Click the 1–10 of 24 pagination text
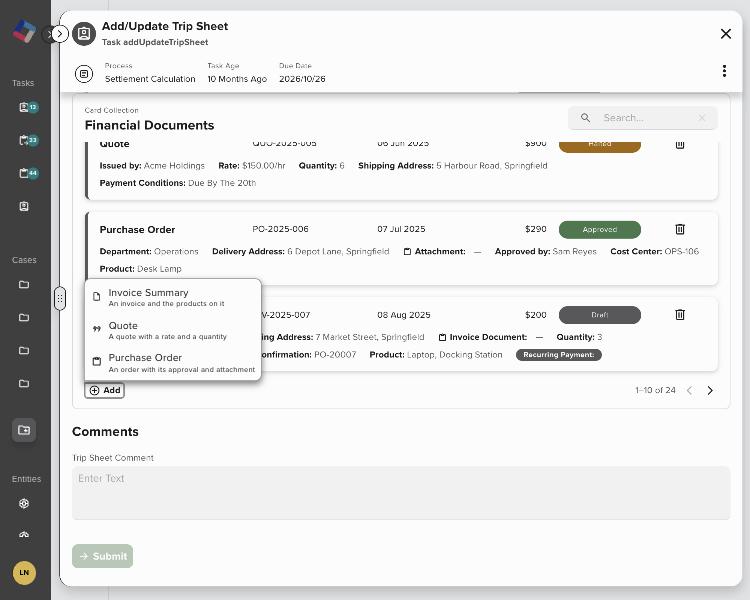750x600 pixels. [655, 390]
